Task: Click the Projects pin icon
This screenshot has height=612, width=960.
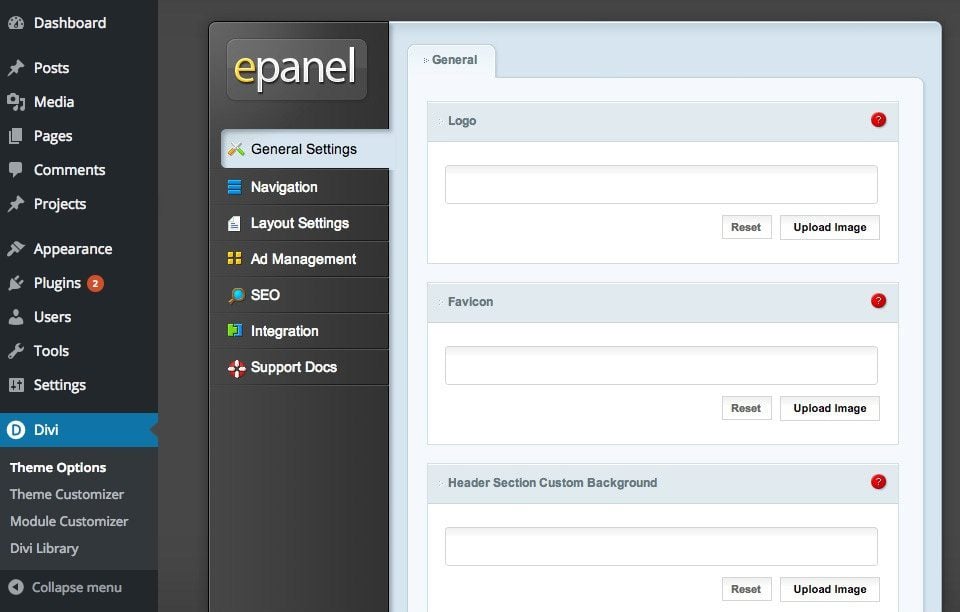Action: pos(16,204)
